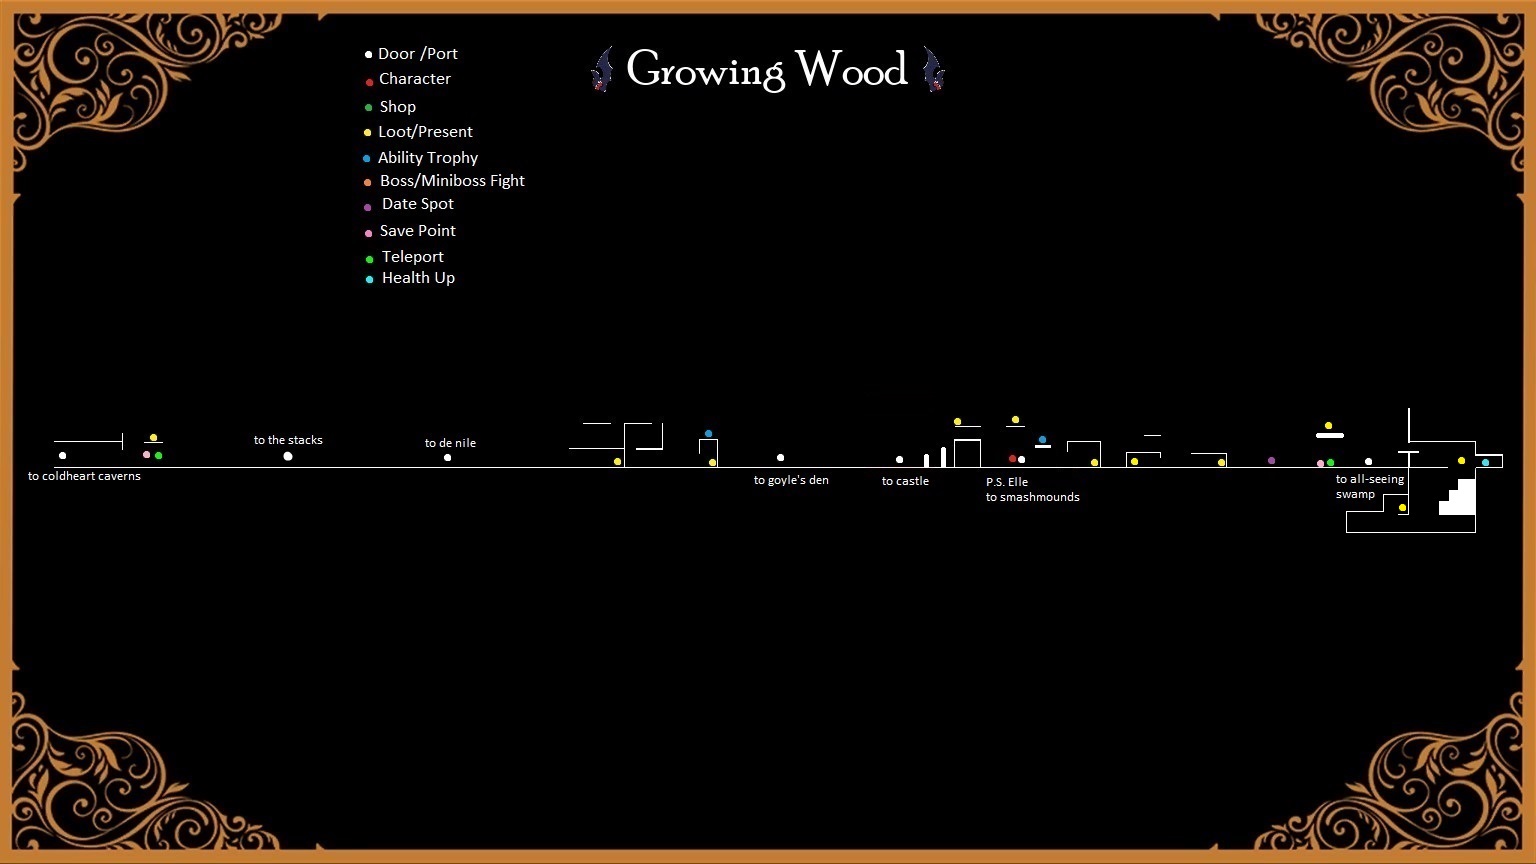Click the loot marker under that first ability trophy
The height and width of the screenshot is (864, 1536).
[712, 462]
